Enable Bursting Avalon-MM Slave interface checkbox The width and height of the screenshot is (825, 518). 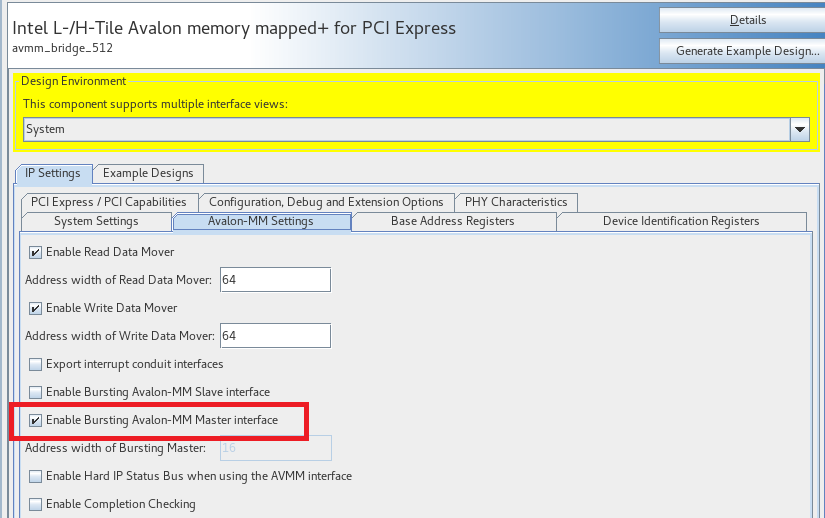35,392
